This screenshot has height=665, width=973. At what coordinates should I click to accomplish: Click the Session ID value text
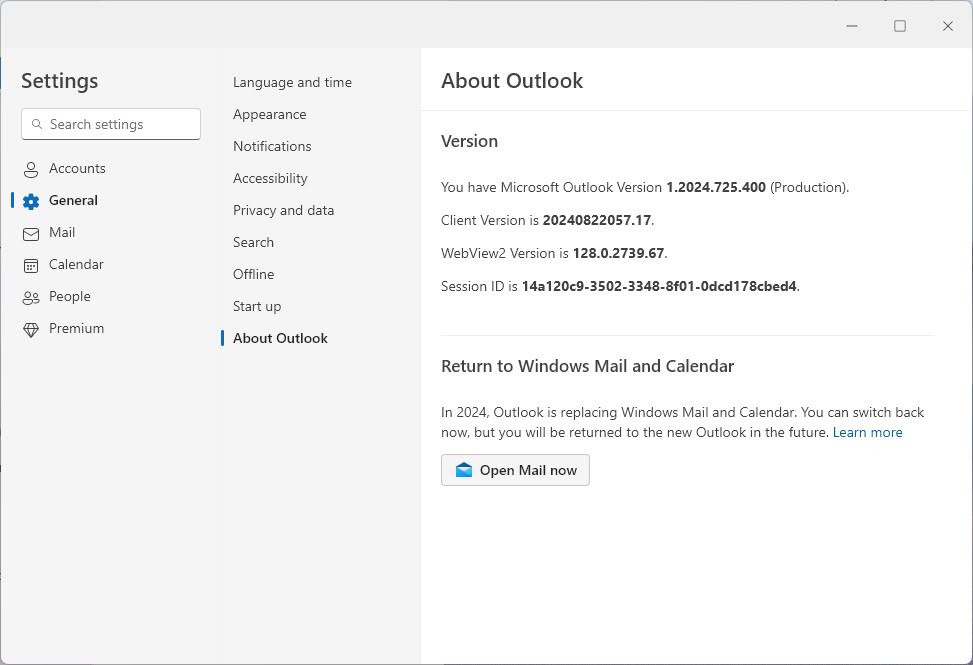[x=658, y=286]
